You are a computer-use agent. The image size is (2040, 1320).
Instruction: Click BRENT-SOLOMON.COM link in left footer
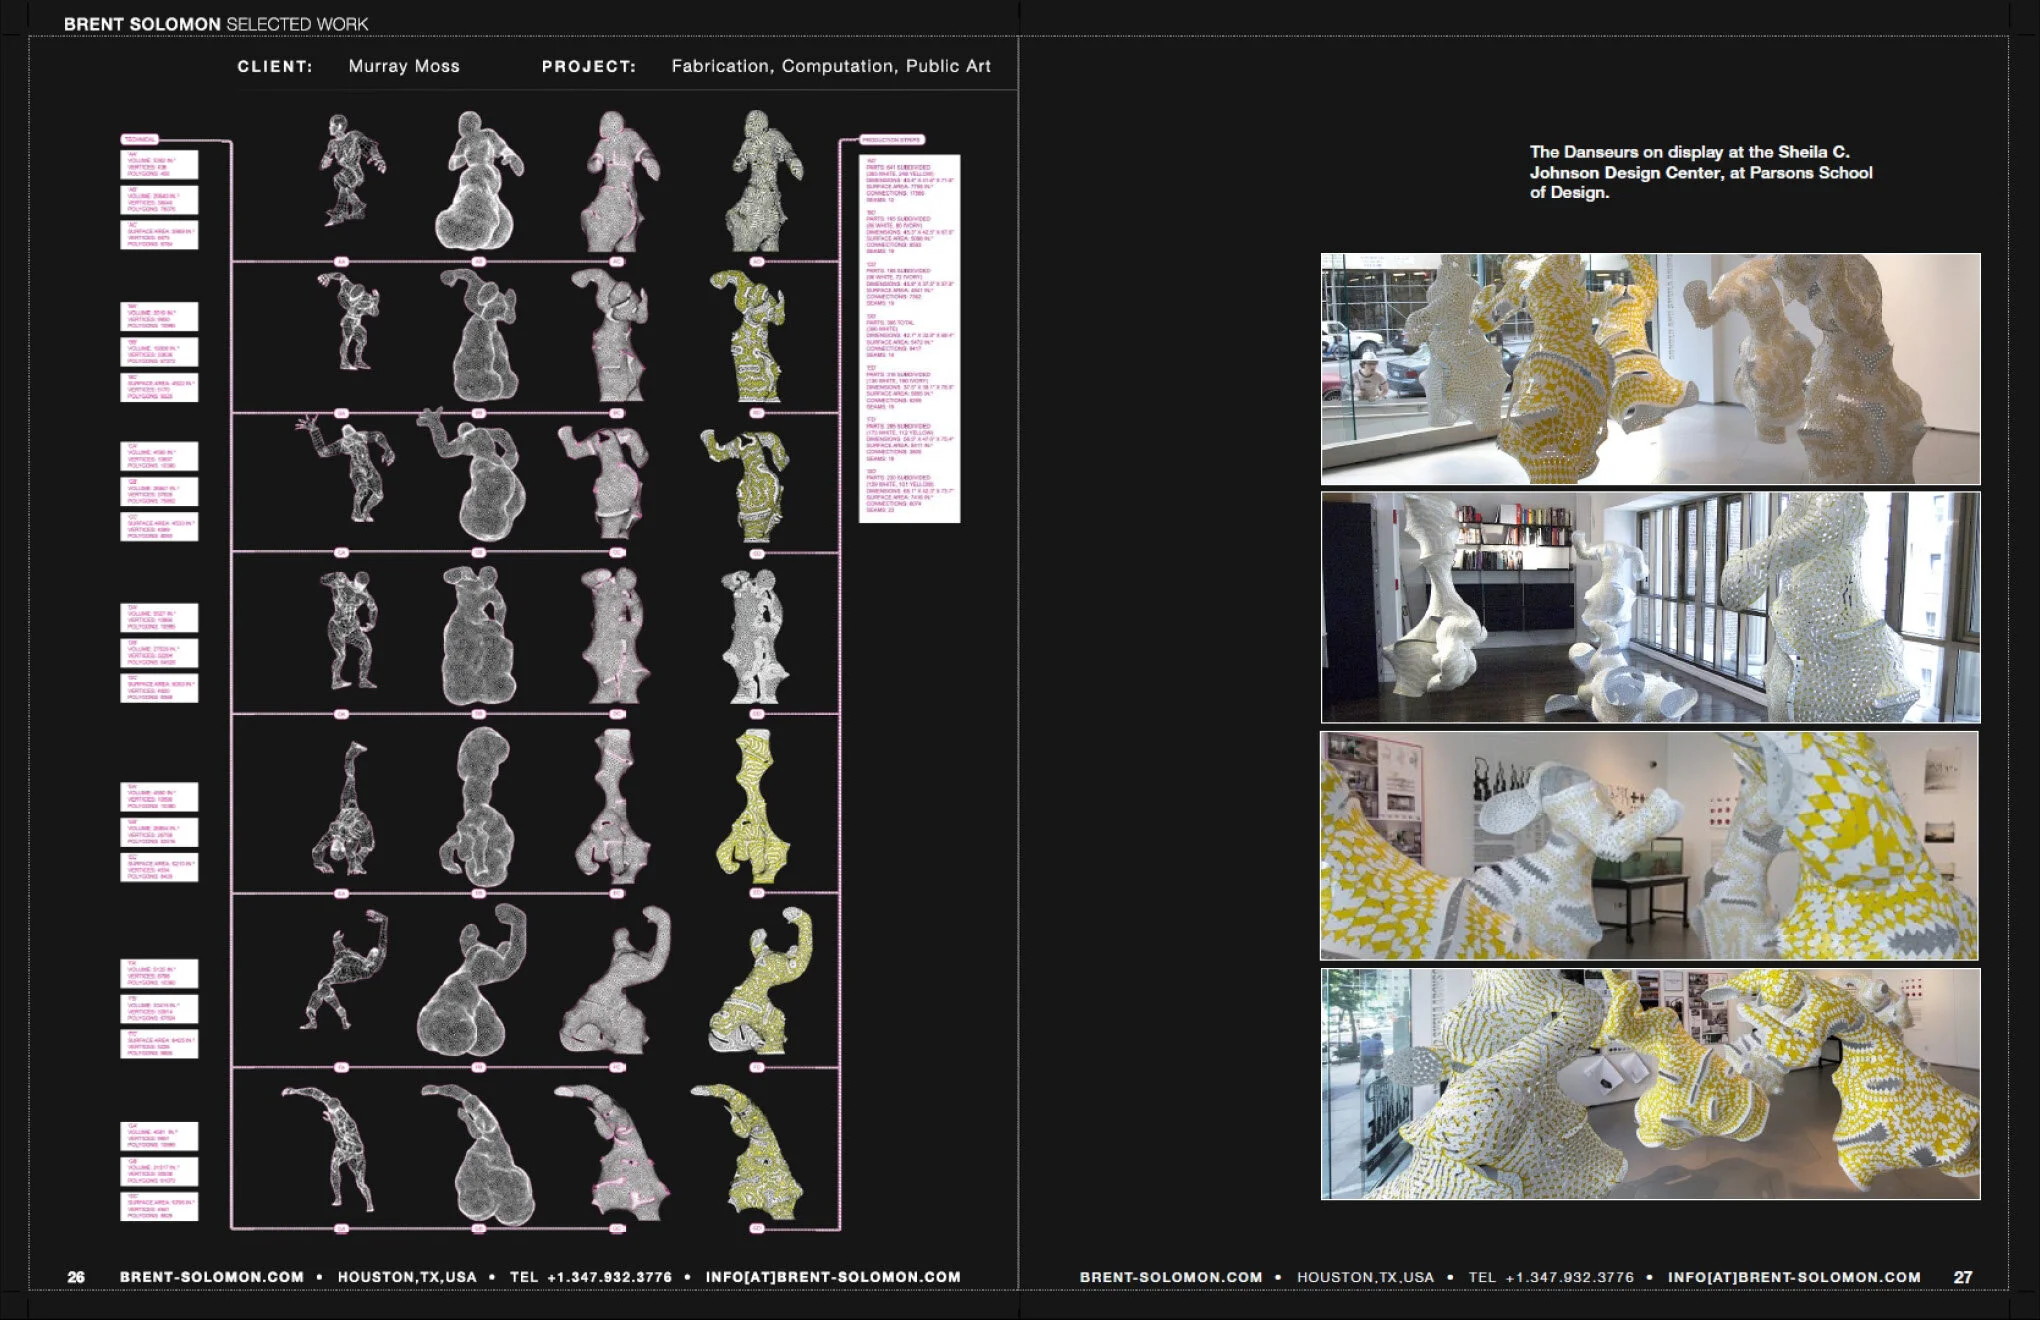pos(212,1277)
